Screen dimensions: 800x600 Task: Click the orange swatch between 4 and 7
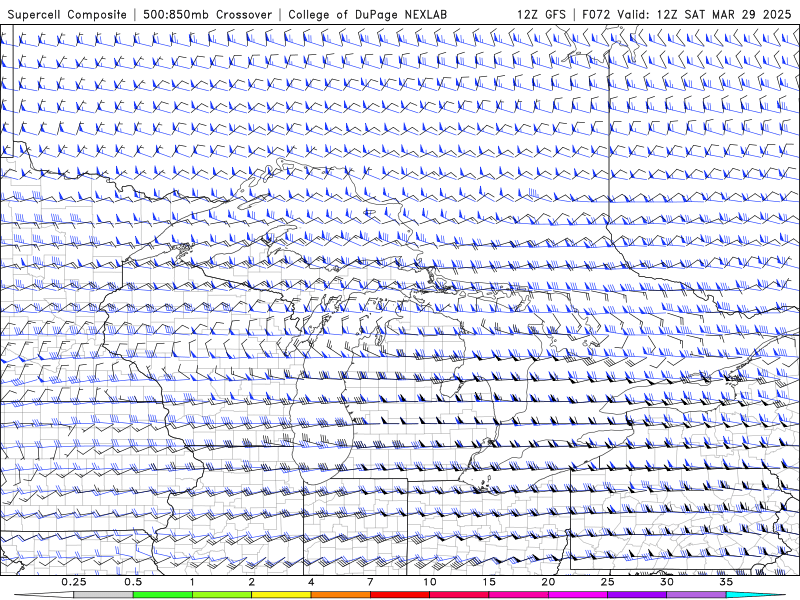[x=340, y=595]
